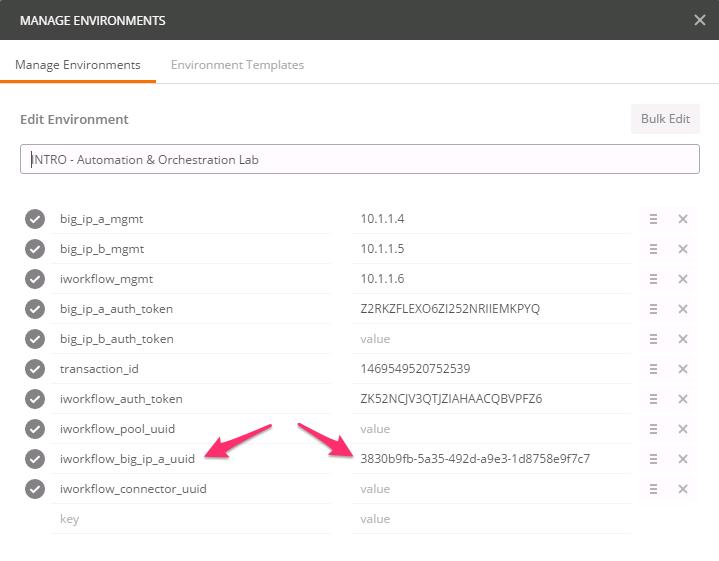Click the empty value field for big_ip_b_auth_token
This screenshot has width=719, height=561.
[491, 339]
